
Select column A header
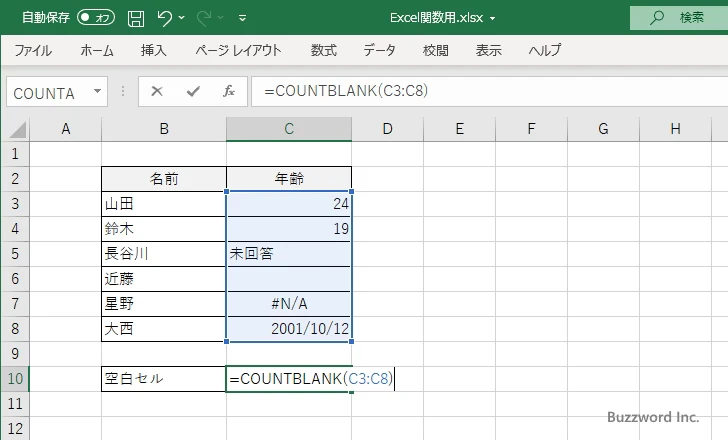[65, 129]
